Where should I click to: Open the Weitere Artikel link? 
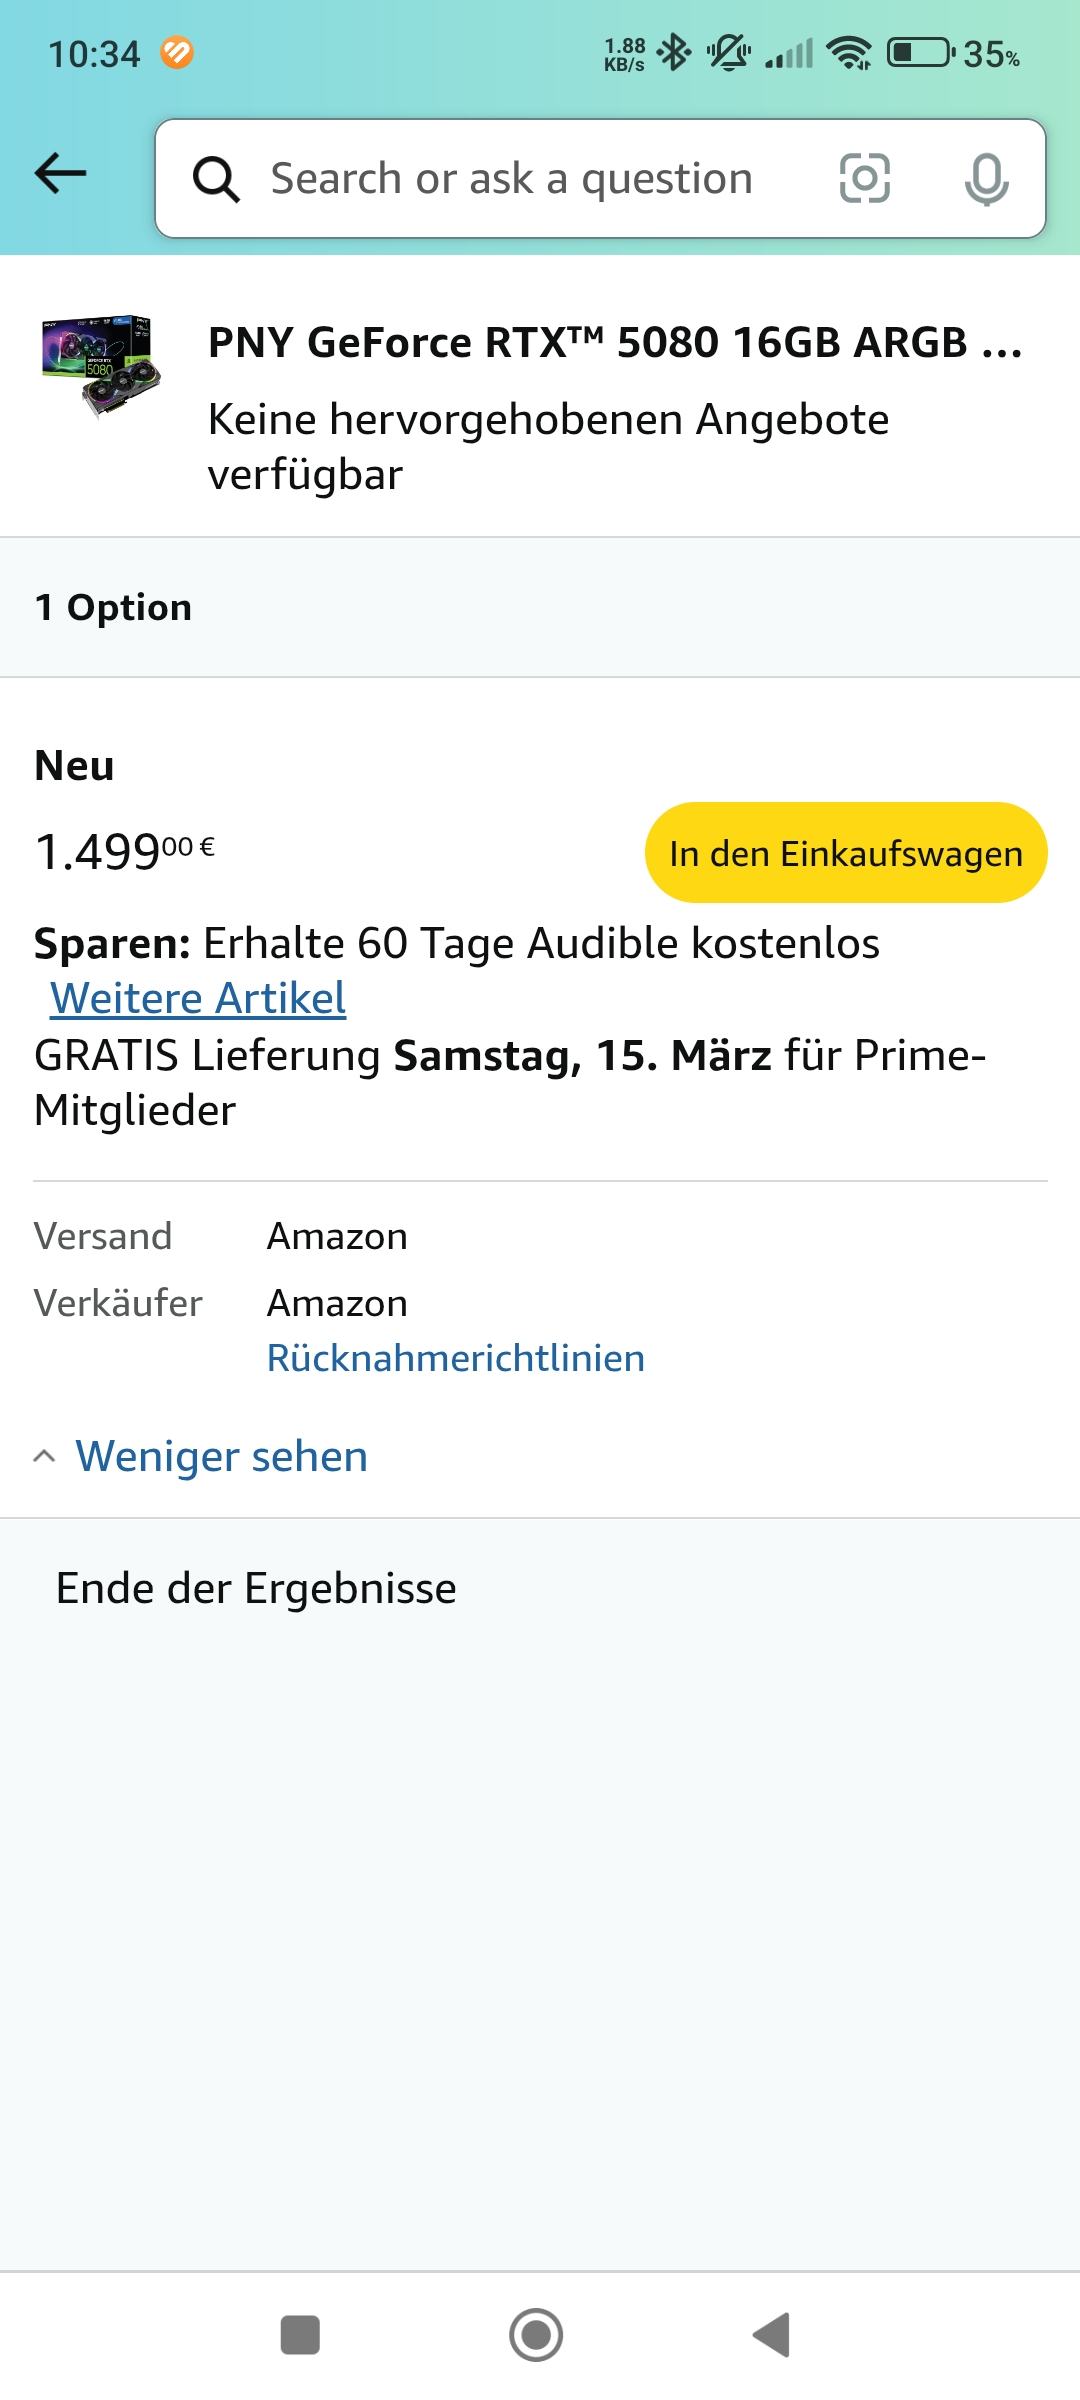coord(198,998)
